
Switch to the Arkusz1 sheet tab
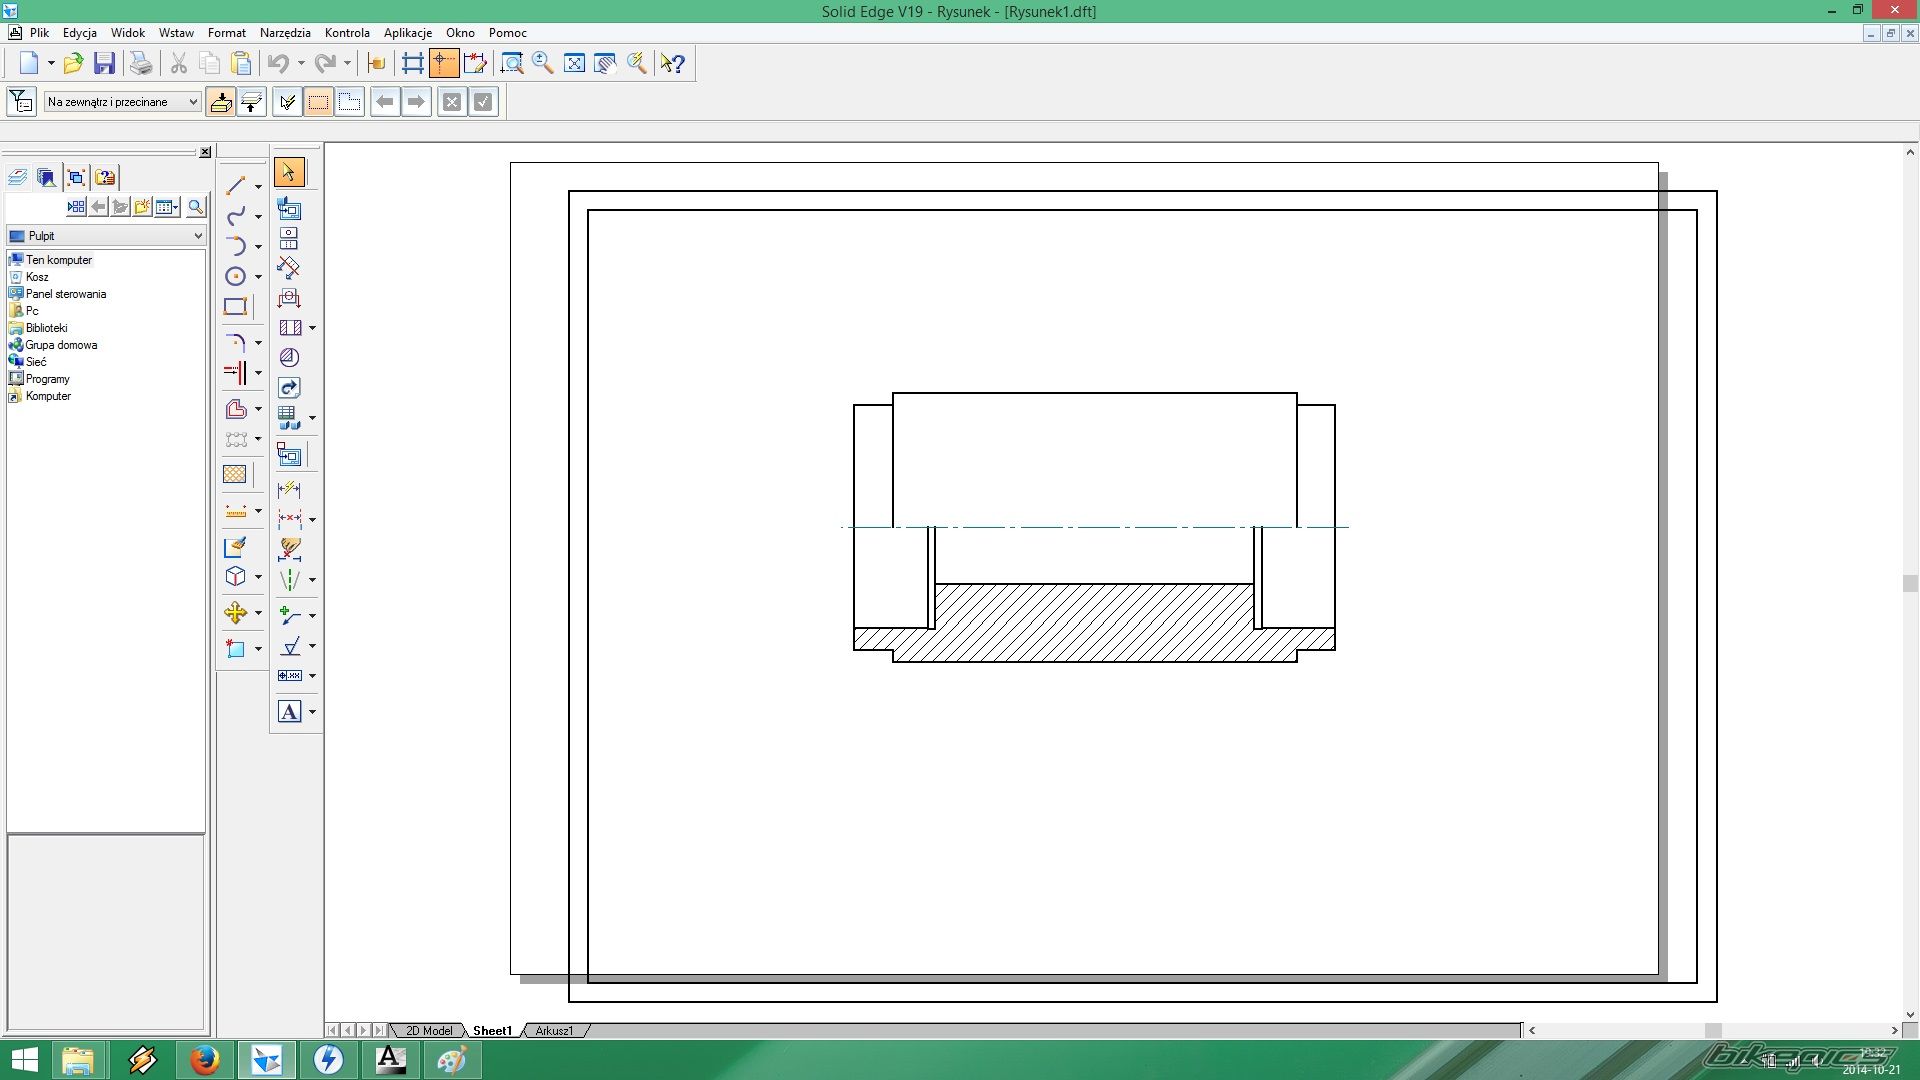click(554, 1030)
